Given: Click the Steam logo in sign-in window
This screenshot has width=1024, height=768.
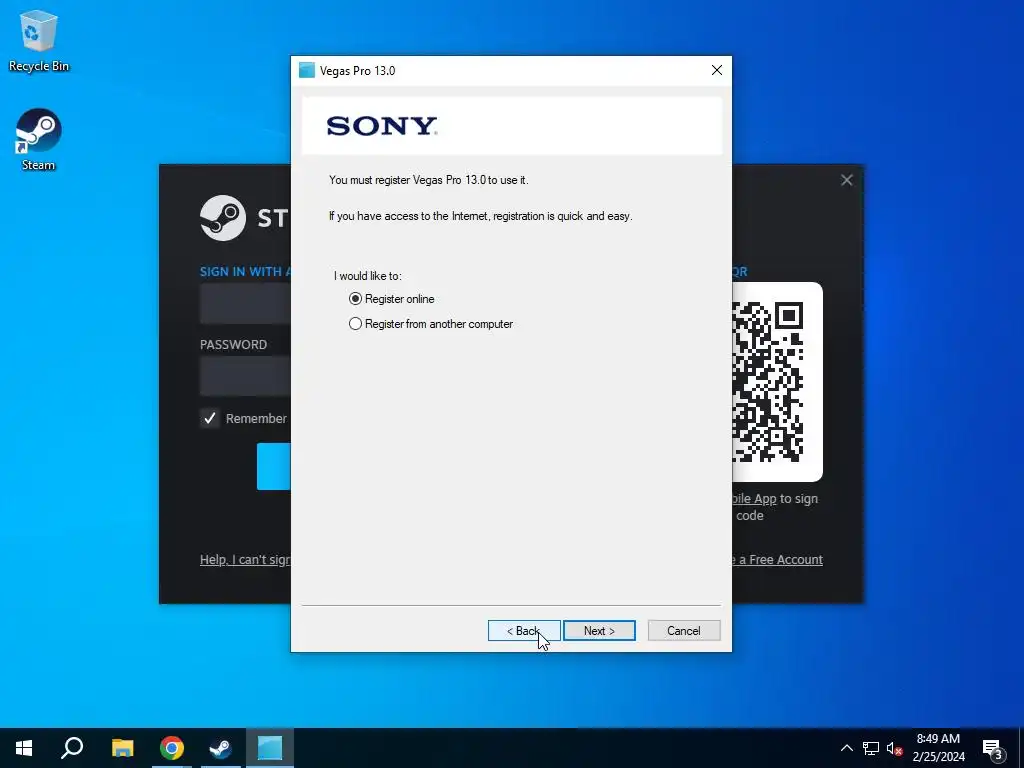Looking at the screenshot, I should point(223,218).
